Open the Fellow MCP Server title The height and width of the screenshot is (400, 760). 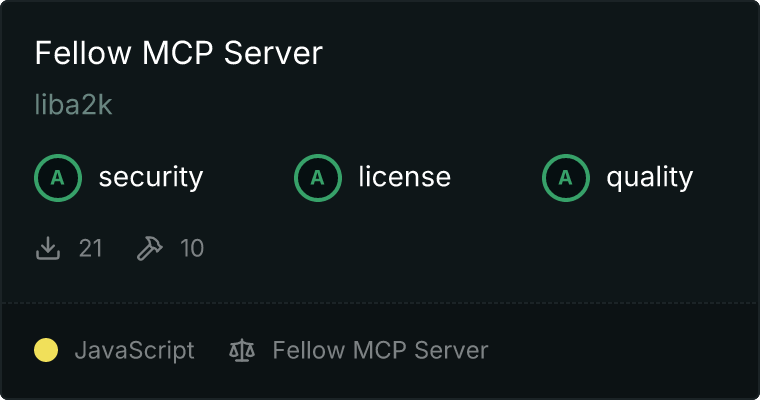point(178,53)
